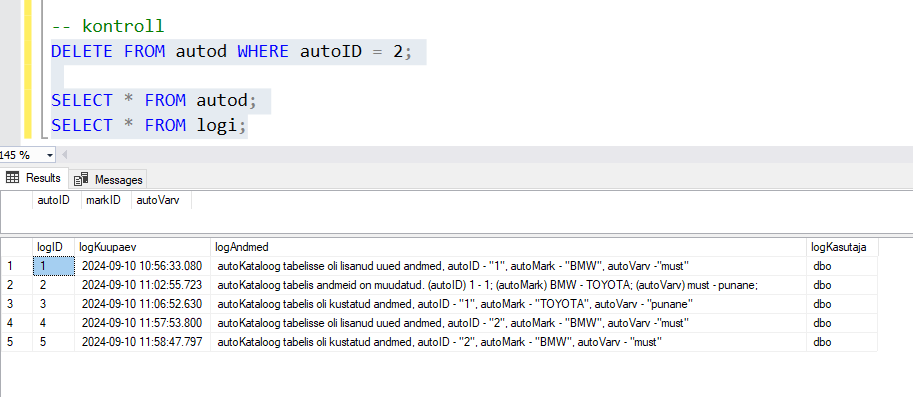Select the logID cell with value 4
The image size is (913, 397).
(x=54, y=323)
